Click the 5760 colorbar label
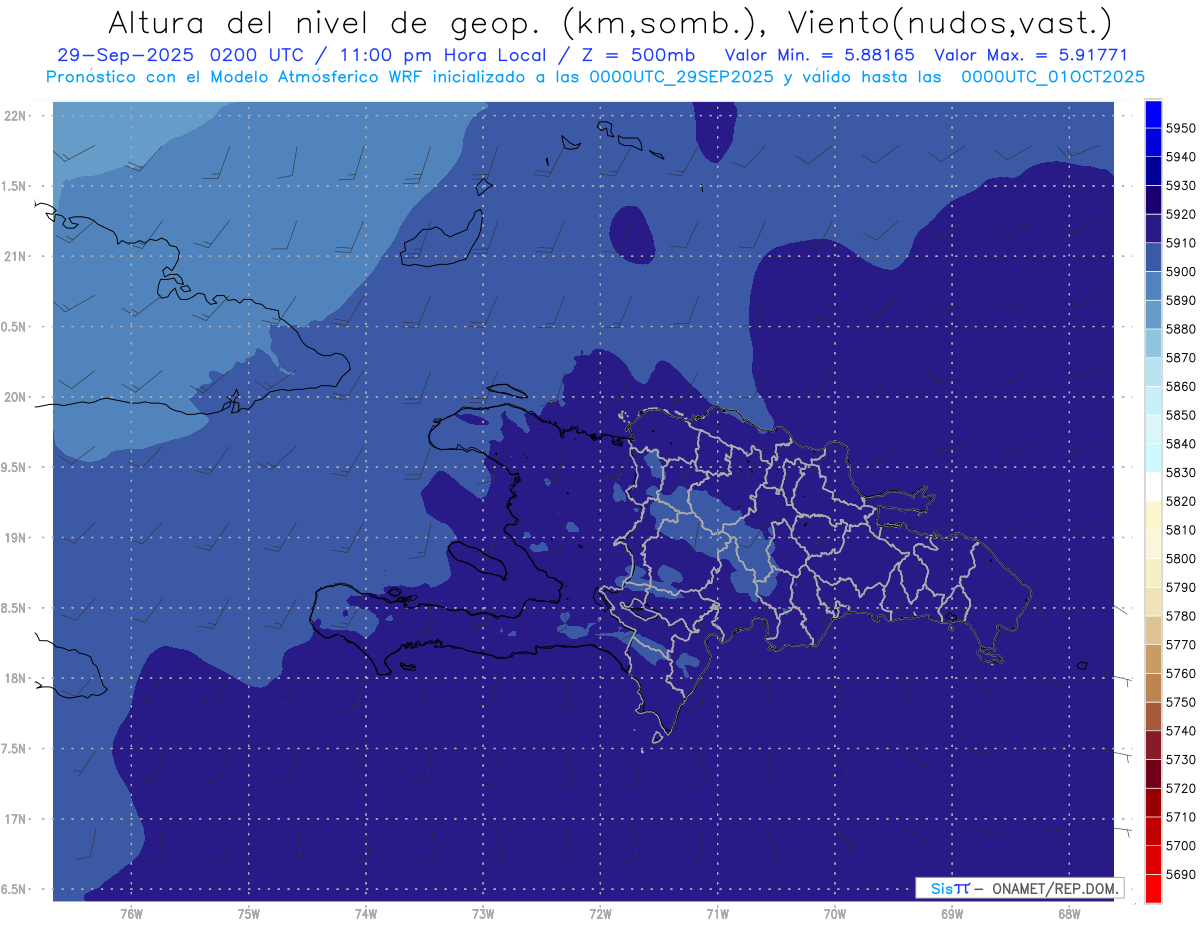Screen dimensions: 1200x927 (x=1180, y=673)
